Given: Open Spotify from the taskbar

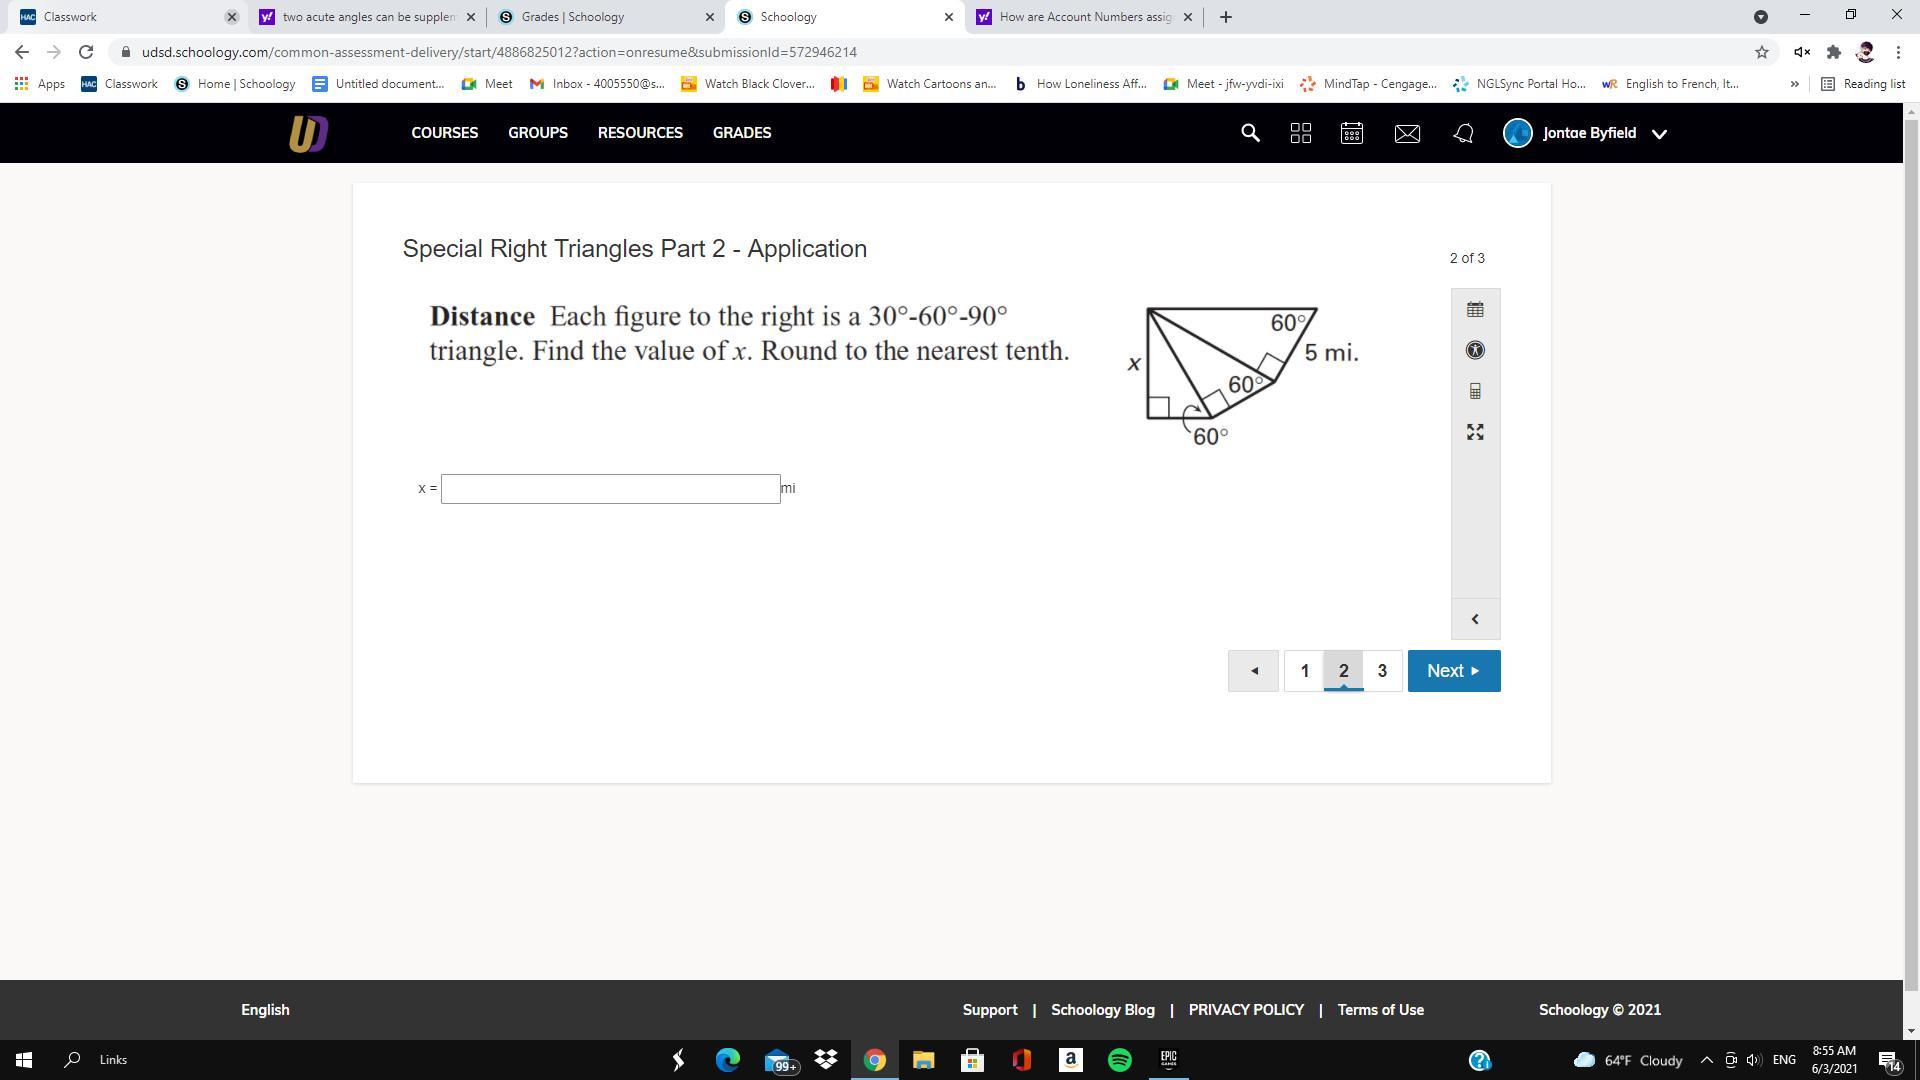Looking at the screenshot, I should 1119,1060.
